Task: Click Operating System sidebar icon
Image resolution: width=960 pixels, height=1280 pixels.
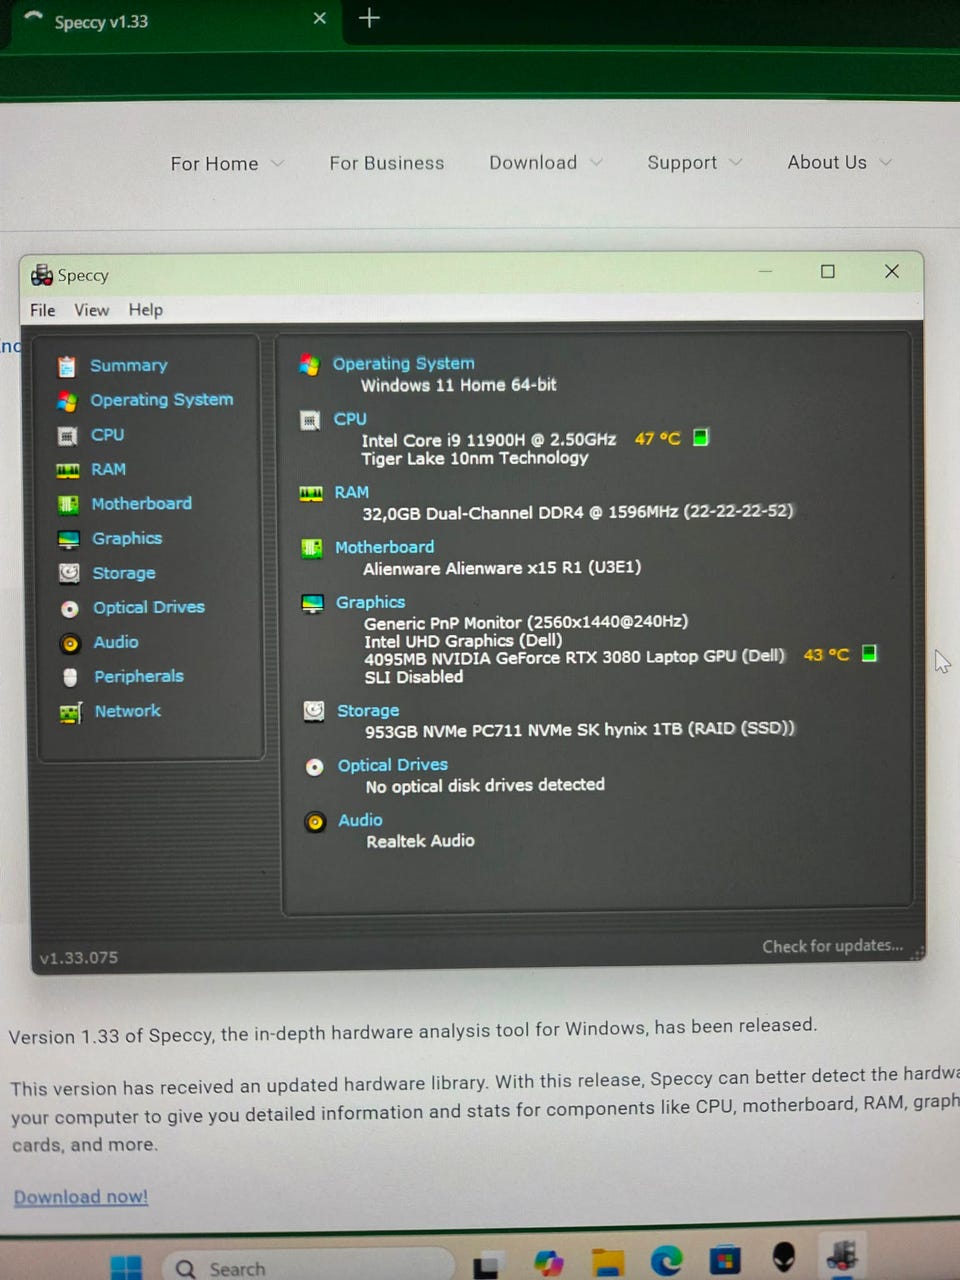Action: [67, 401]
